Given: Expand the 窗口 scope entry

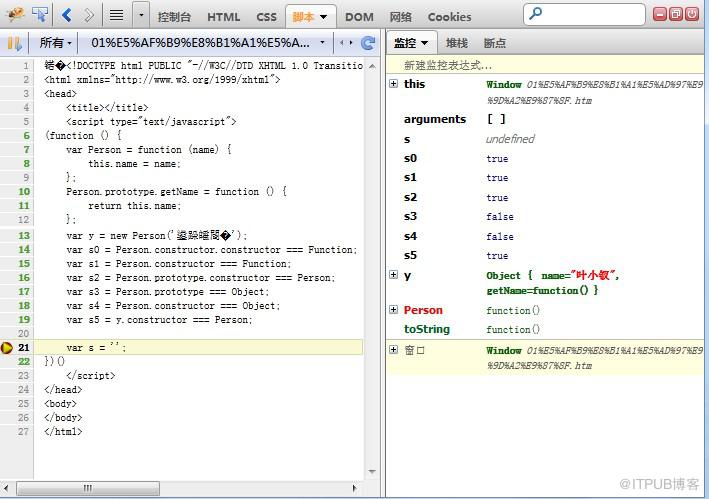Looking at the screenshot, I should tap(394, 349).
